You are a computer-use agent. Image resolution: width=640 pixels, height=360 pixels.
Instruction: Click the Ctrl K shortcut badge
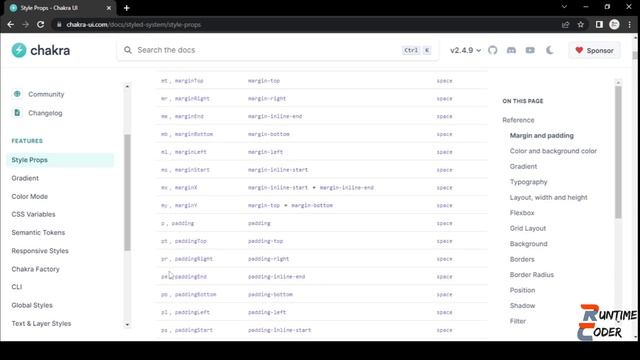[x=416, y=50]
